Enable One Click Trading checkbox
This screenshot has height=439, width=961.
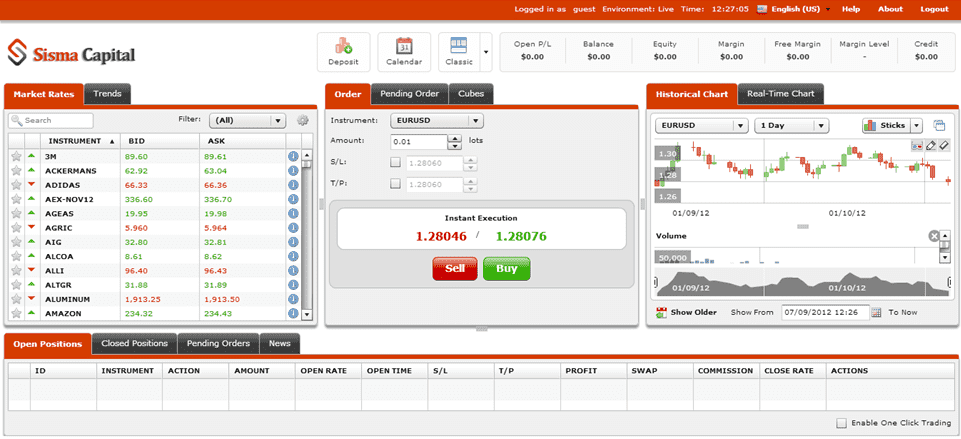click(841, 423)
